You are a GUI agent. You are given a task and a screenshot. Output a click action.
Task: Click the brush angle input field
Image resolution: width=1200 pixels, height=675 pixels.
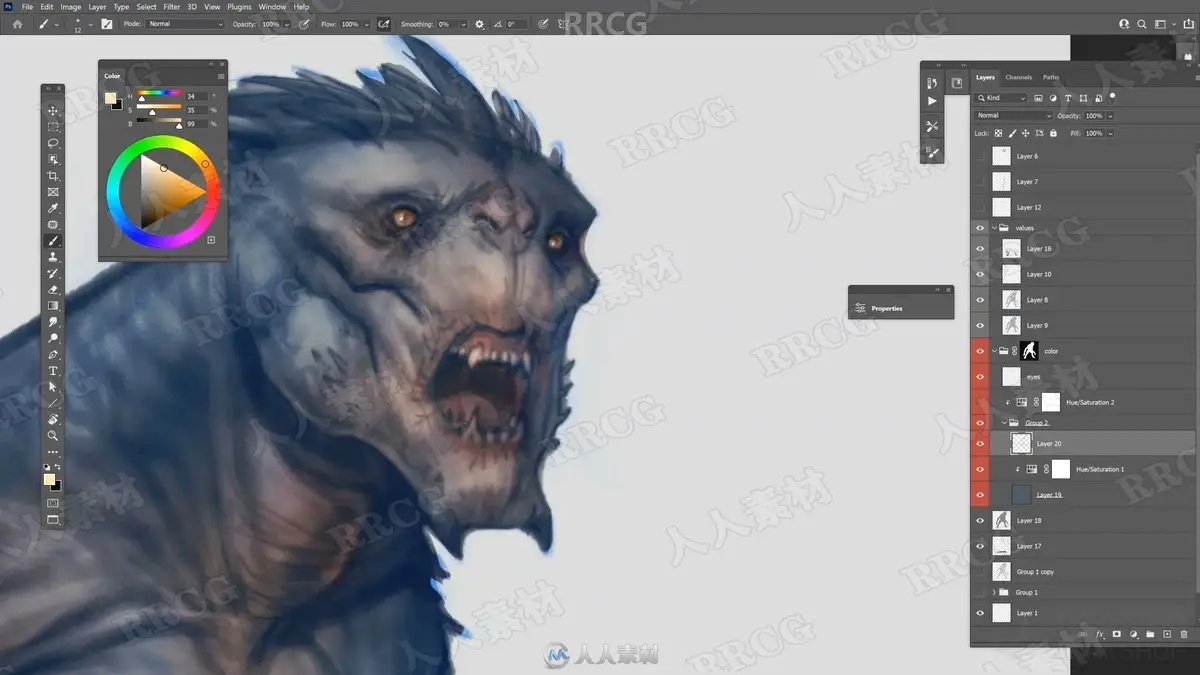[515, 24]
